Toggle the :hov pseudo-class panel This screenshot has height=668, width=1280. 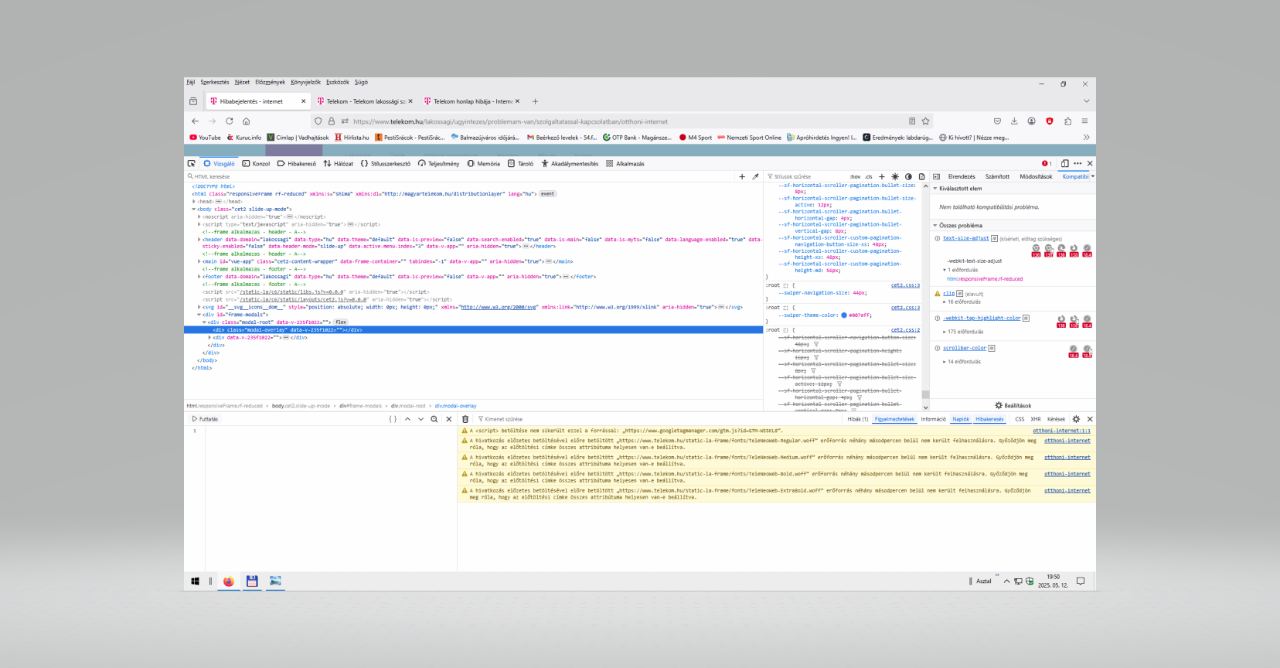point(855,176)
